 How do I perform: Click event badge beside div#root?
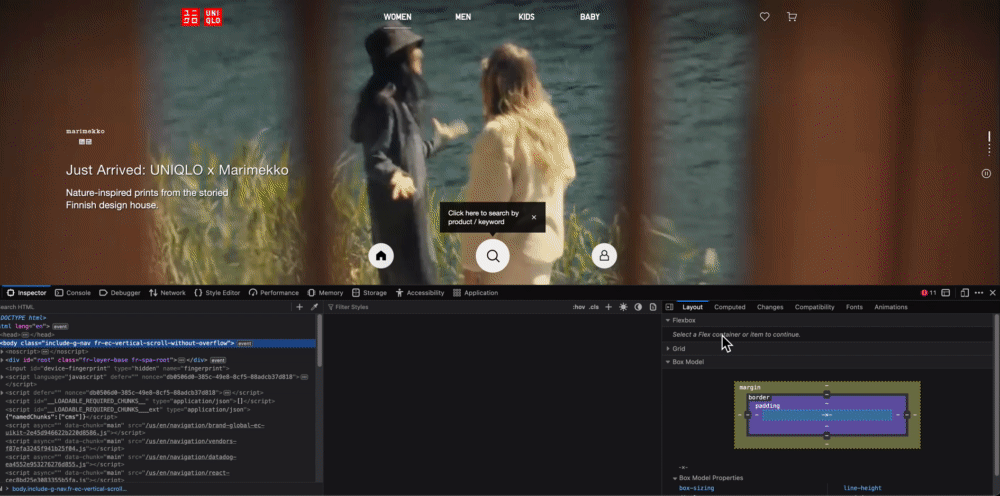tap(219, 360)
